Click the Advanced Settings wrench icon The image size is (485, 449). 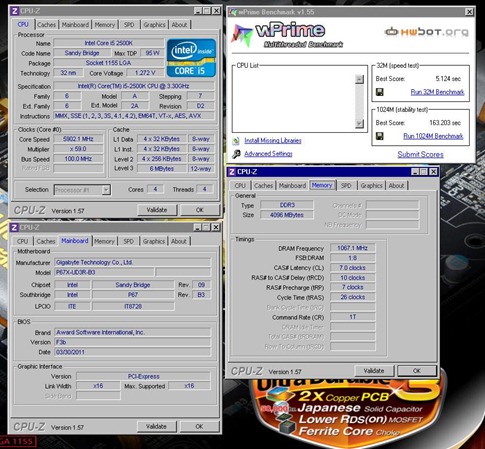click(x=236, y=154)
